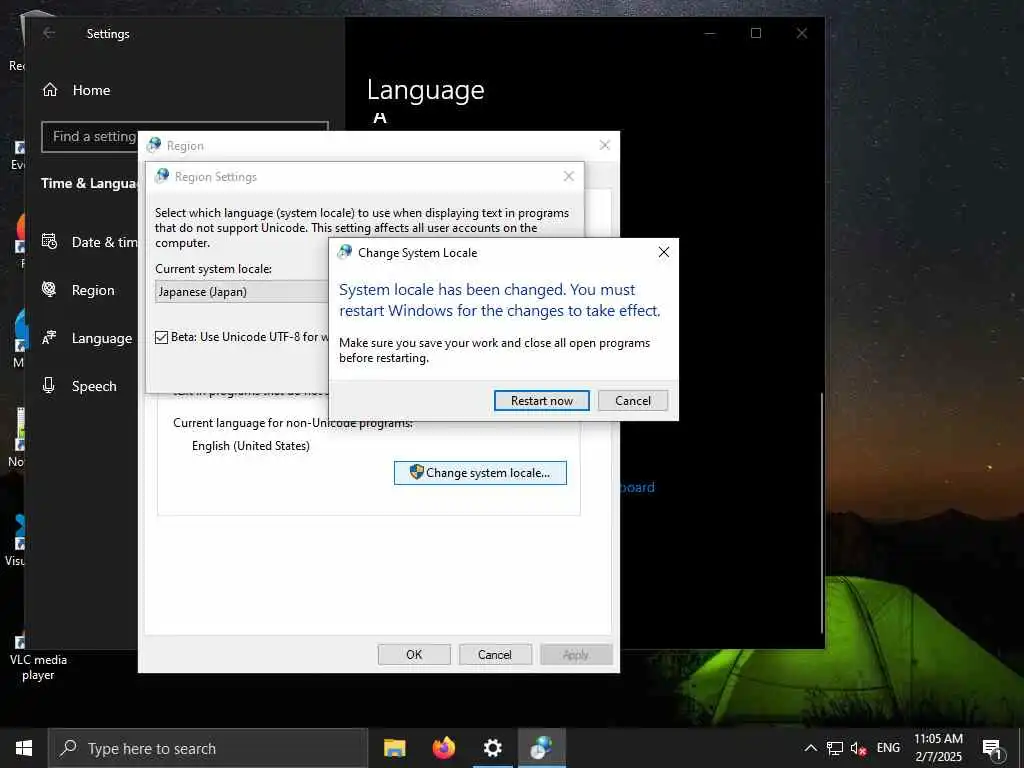This screenshot has width=1024, height=768.
Task: Open File Explorer from taskbar
Action: [x=394, y=748]
